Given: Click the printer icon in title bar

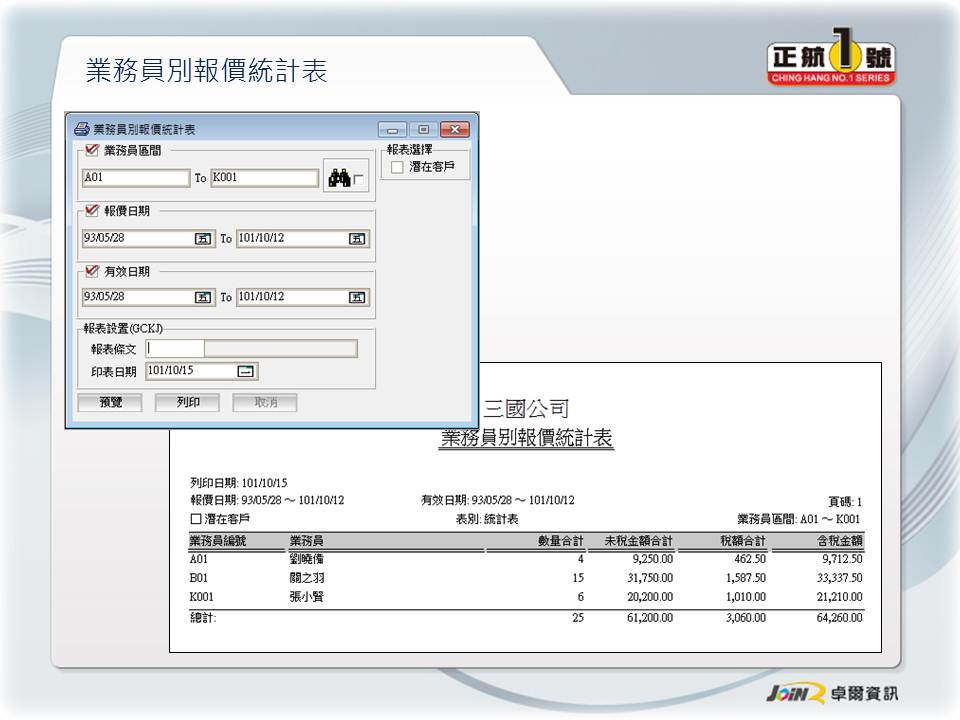Looking at the screenshot, I should coord(81,129).
